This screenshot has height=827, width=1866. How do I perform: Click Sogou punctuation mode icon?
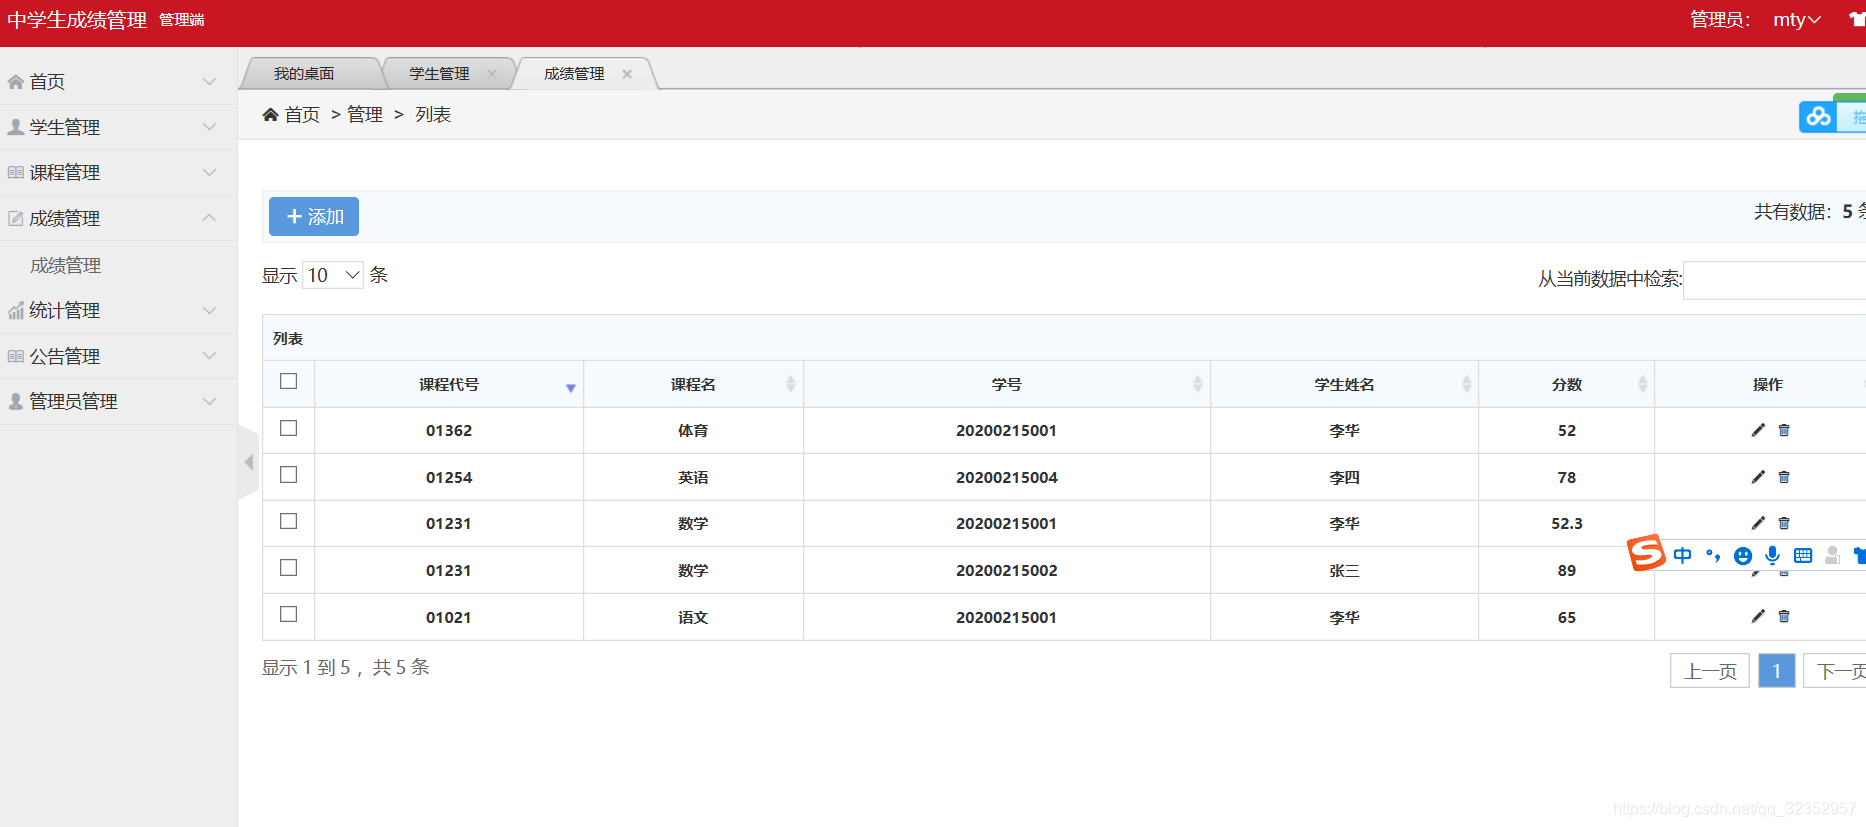pos(1713,556)
